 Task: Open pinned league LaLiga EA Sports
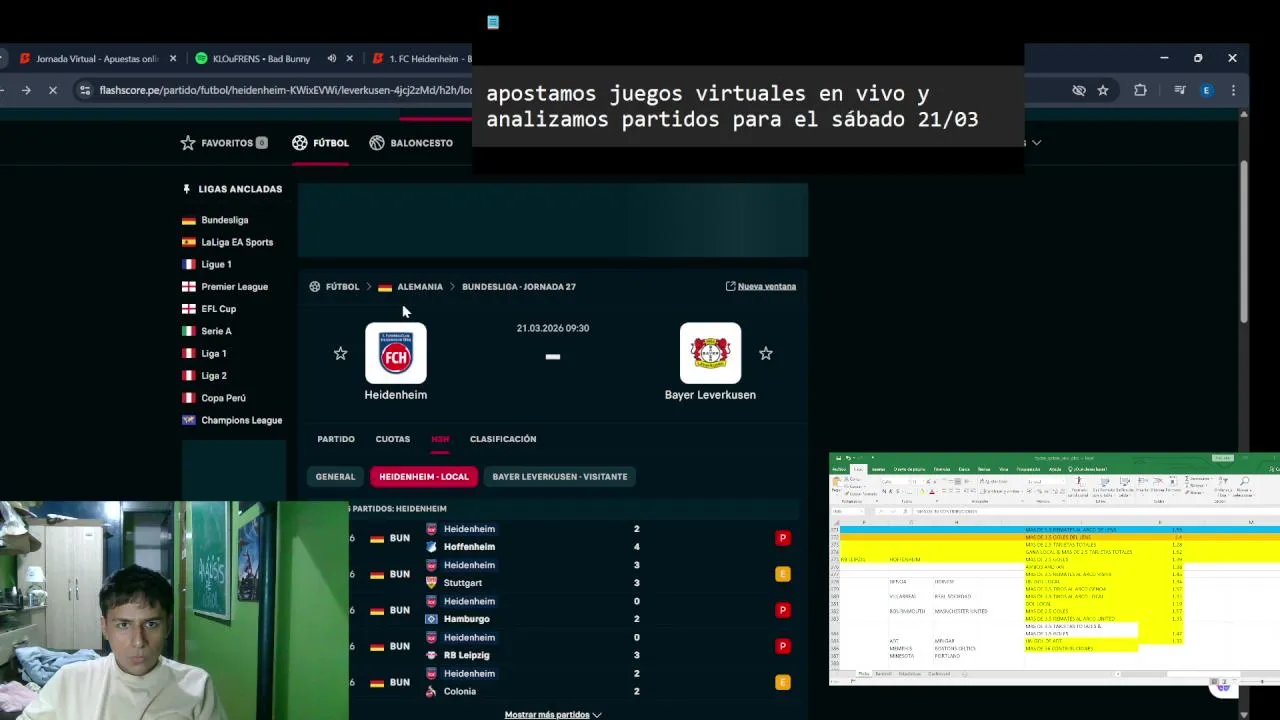point(237,242)
